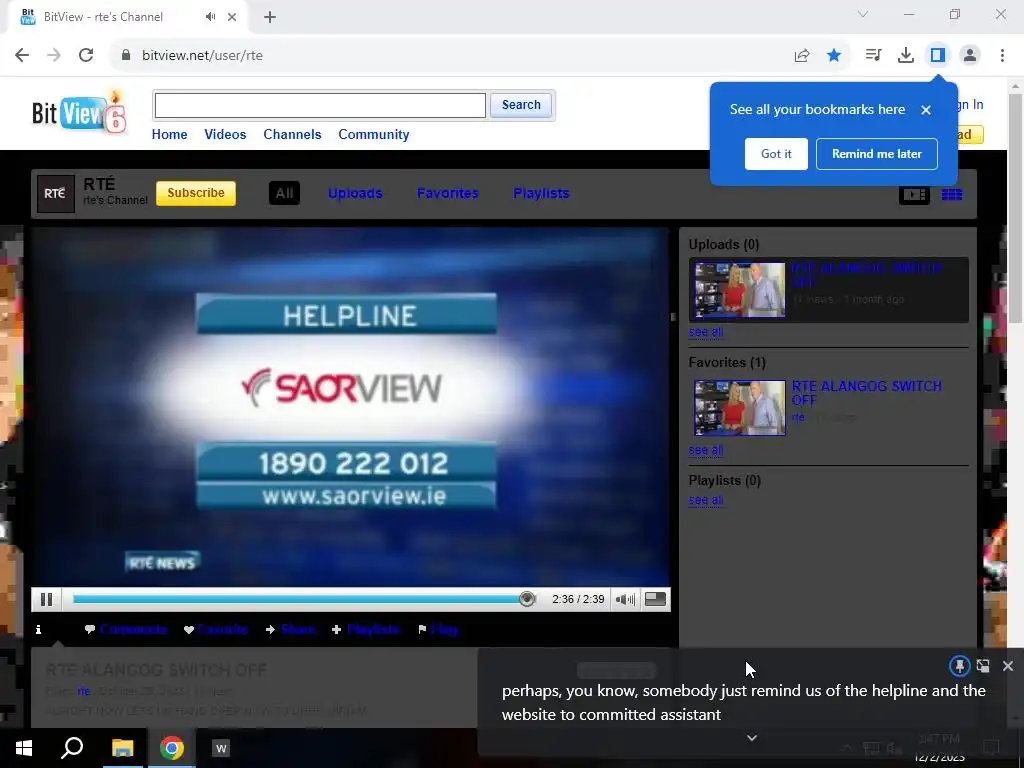
Task: Open Chrome downloads icon
Action: click(906, 56)
